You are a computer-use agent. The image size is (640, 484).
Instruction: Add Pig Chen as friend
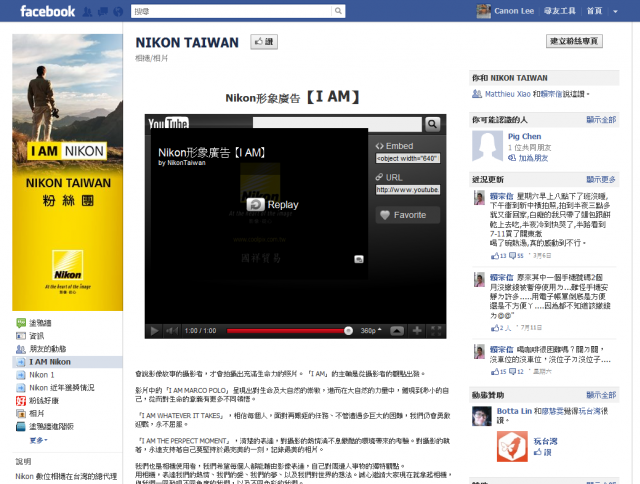(528, 158)
